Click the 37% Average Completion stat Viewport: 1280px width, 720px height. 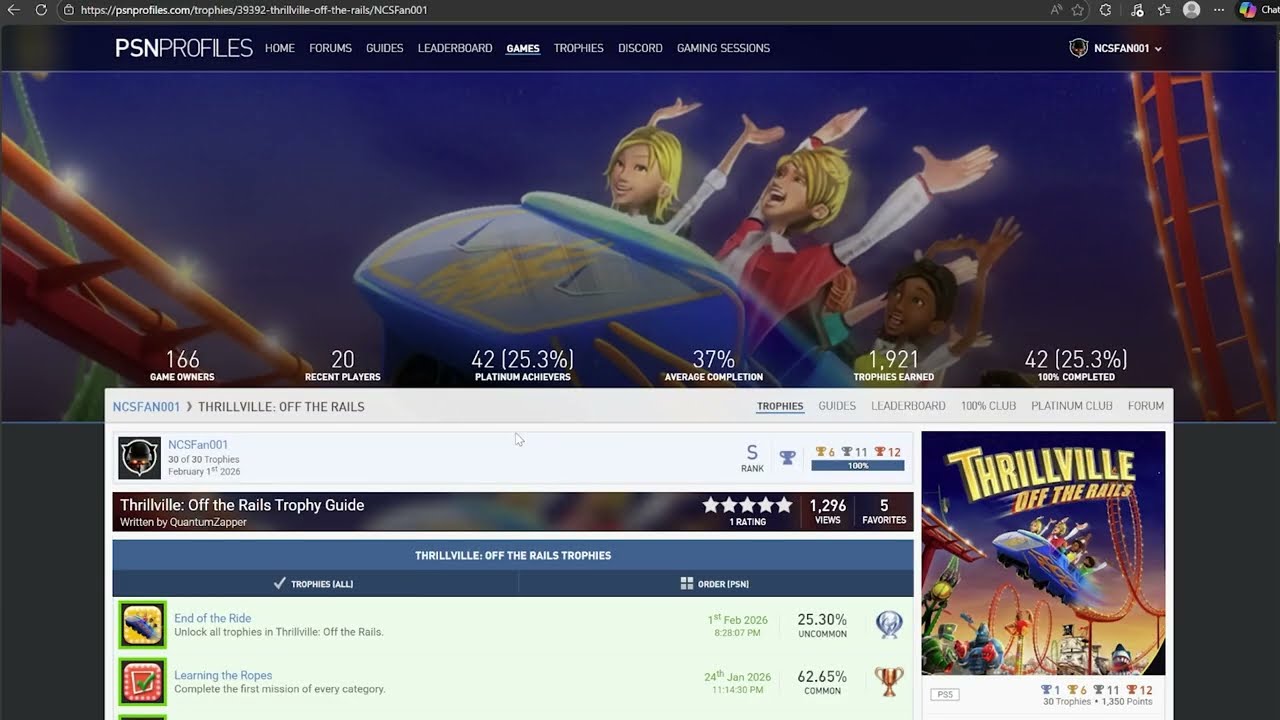(x=714, y=365)
